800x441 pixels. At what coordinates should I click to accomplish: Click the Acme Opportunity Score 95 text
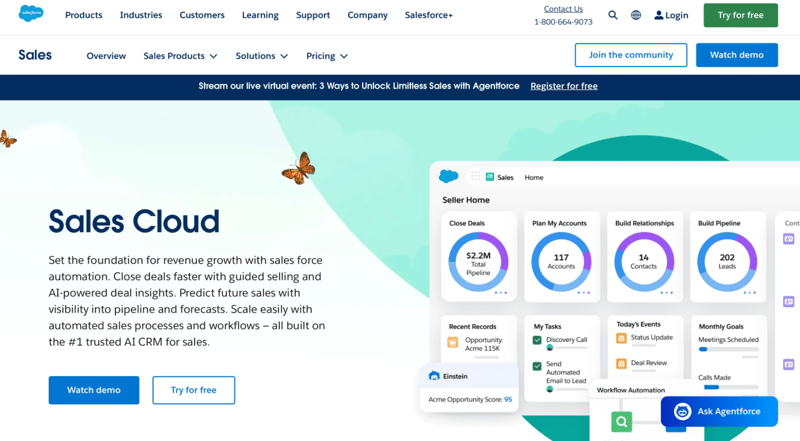tap(470, 400)
